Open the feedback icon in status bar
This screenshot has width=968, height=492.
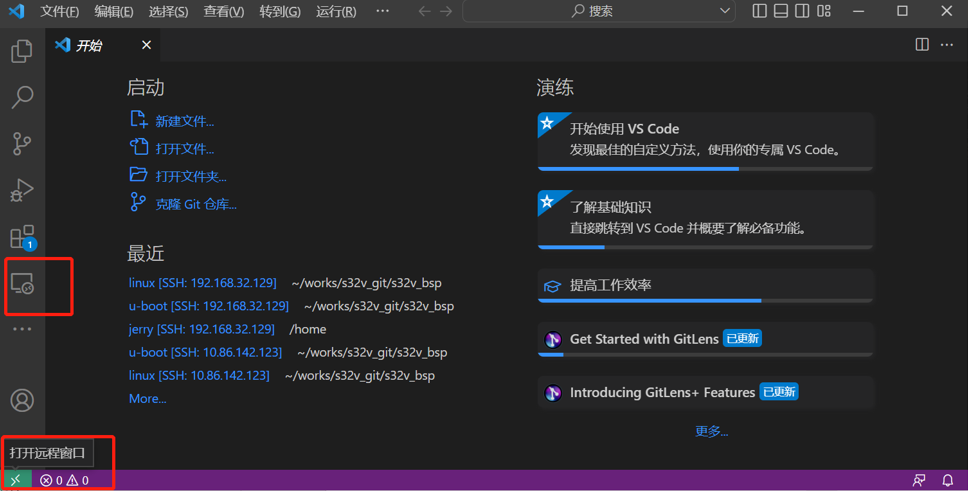pos(919,480)
